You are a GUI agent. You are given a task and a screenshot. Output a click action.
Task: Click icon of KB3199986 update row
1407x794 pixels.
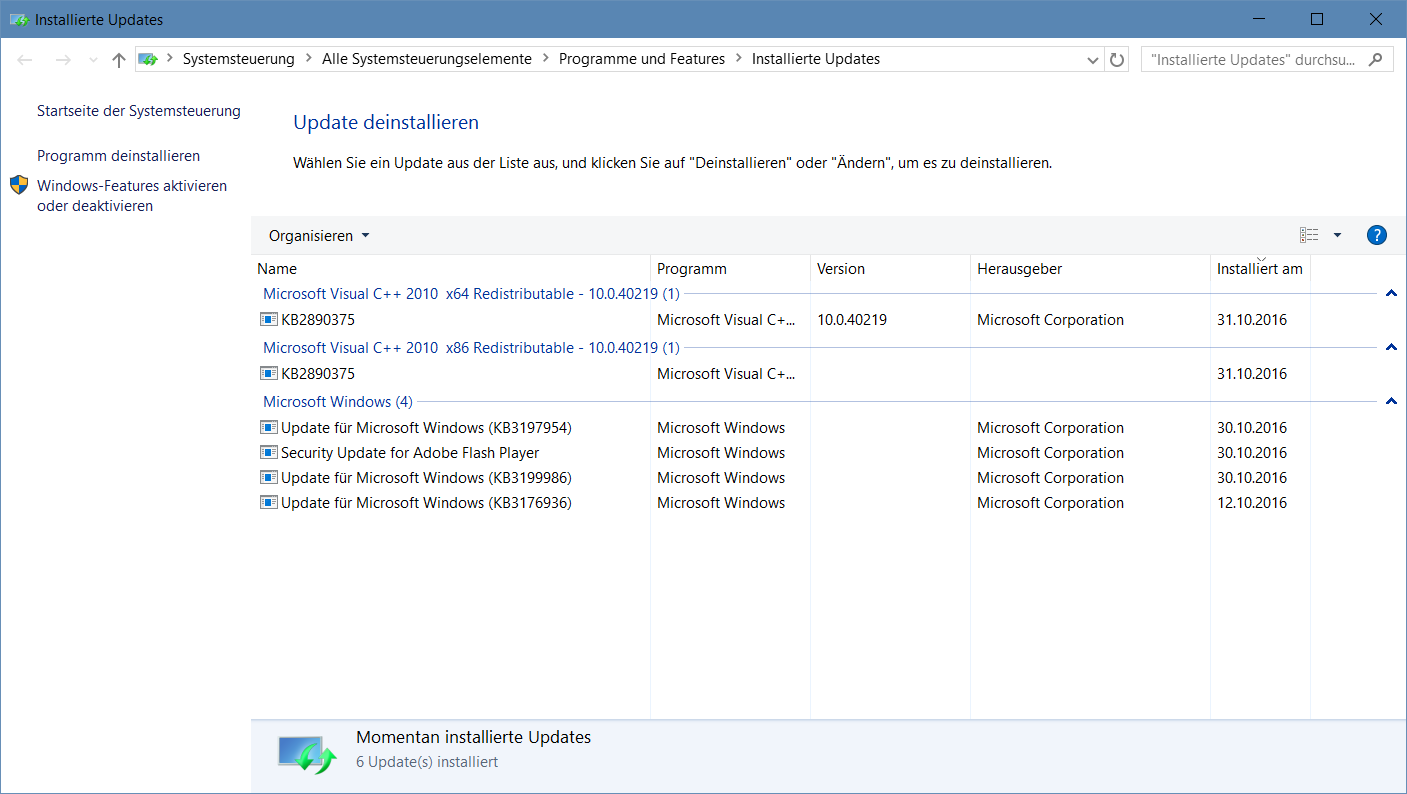click(269, 477)
